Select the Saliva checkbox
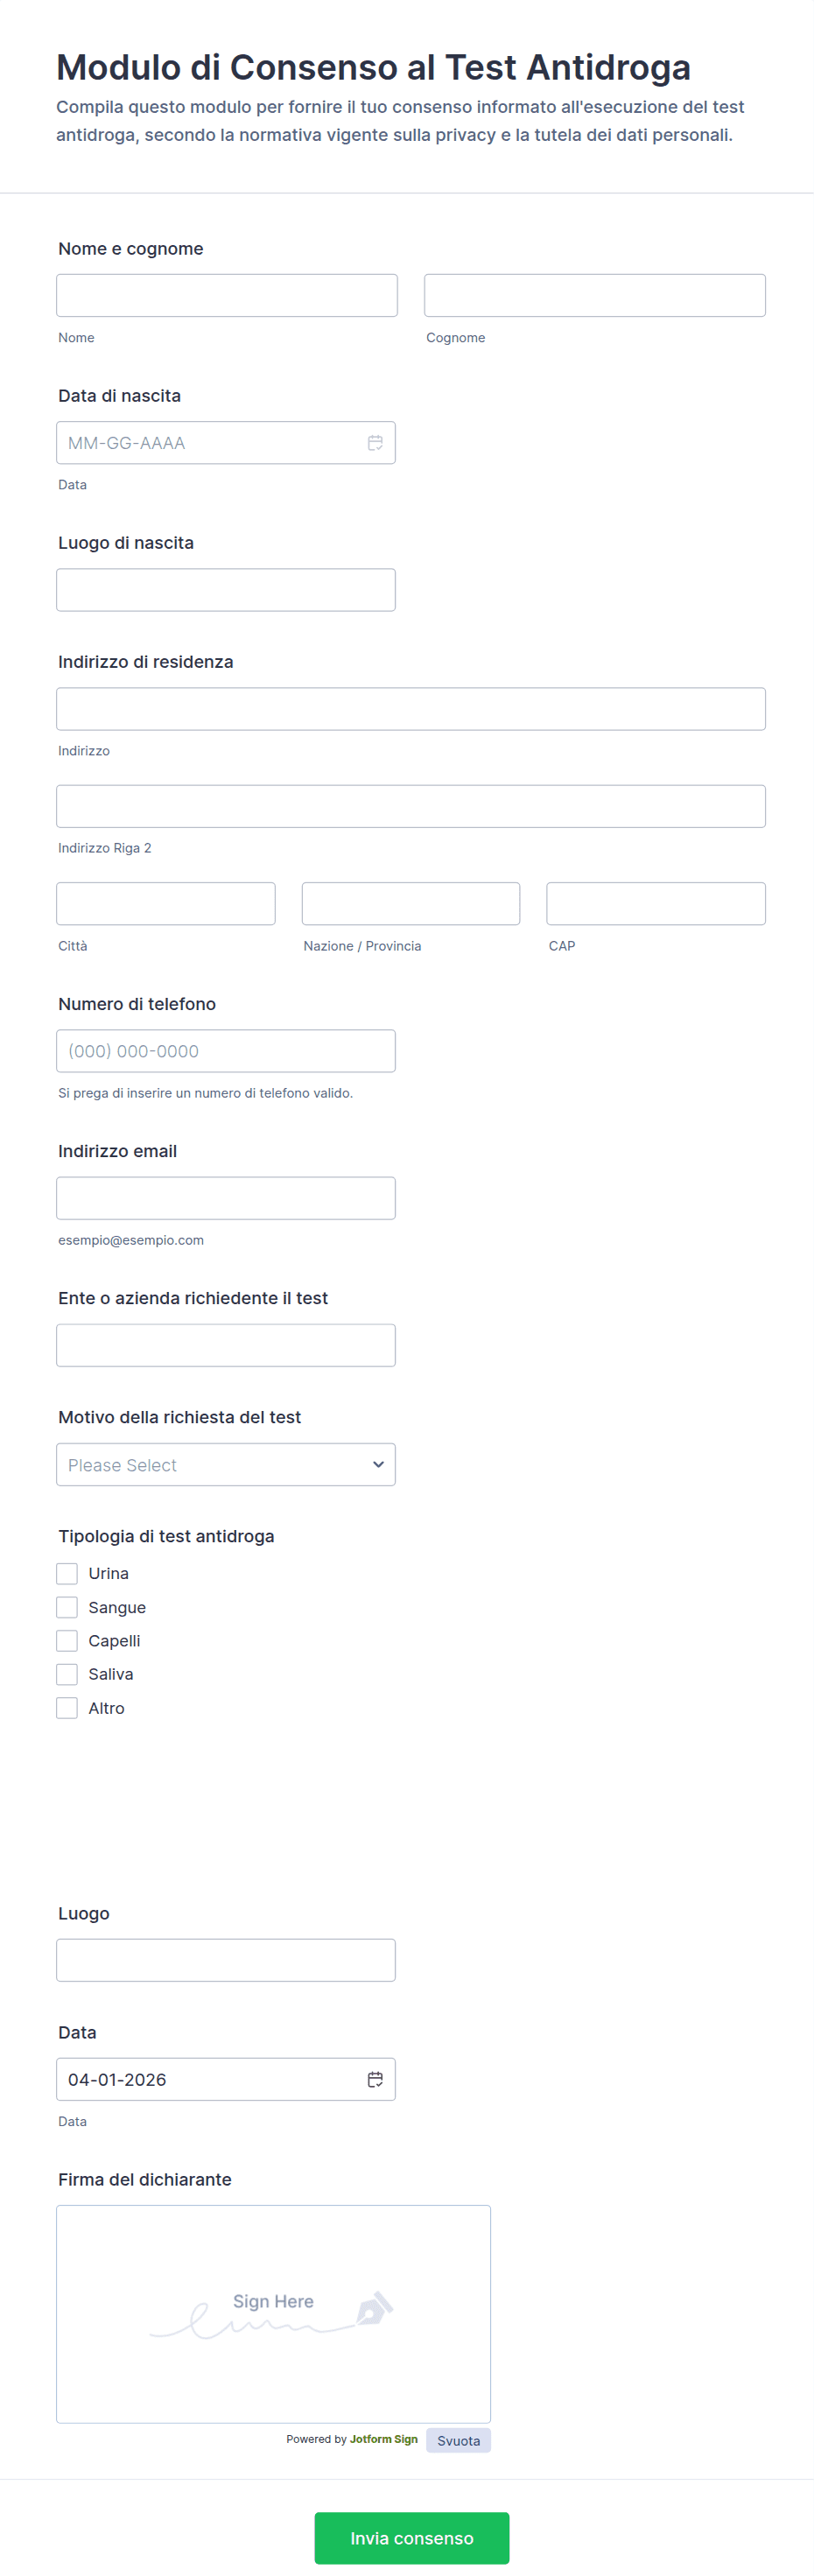Viewport: 814px width, 2576px height. pyautogui.click(x=67, y=1674)
